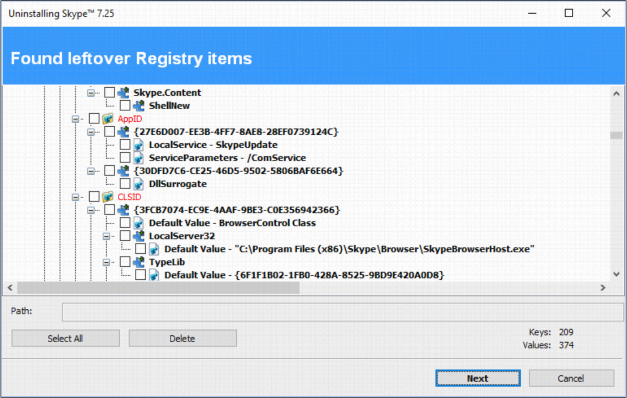Check the BrowserControl Class default value checkbox
Image resolution: width=627 pixels, height=398 pixels.
tap(125, 222)
